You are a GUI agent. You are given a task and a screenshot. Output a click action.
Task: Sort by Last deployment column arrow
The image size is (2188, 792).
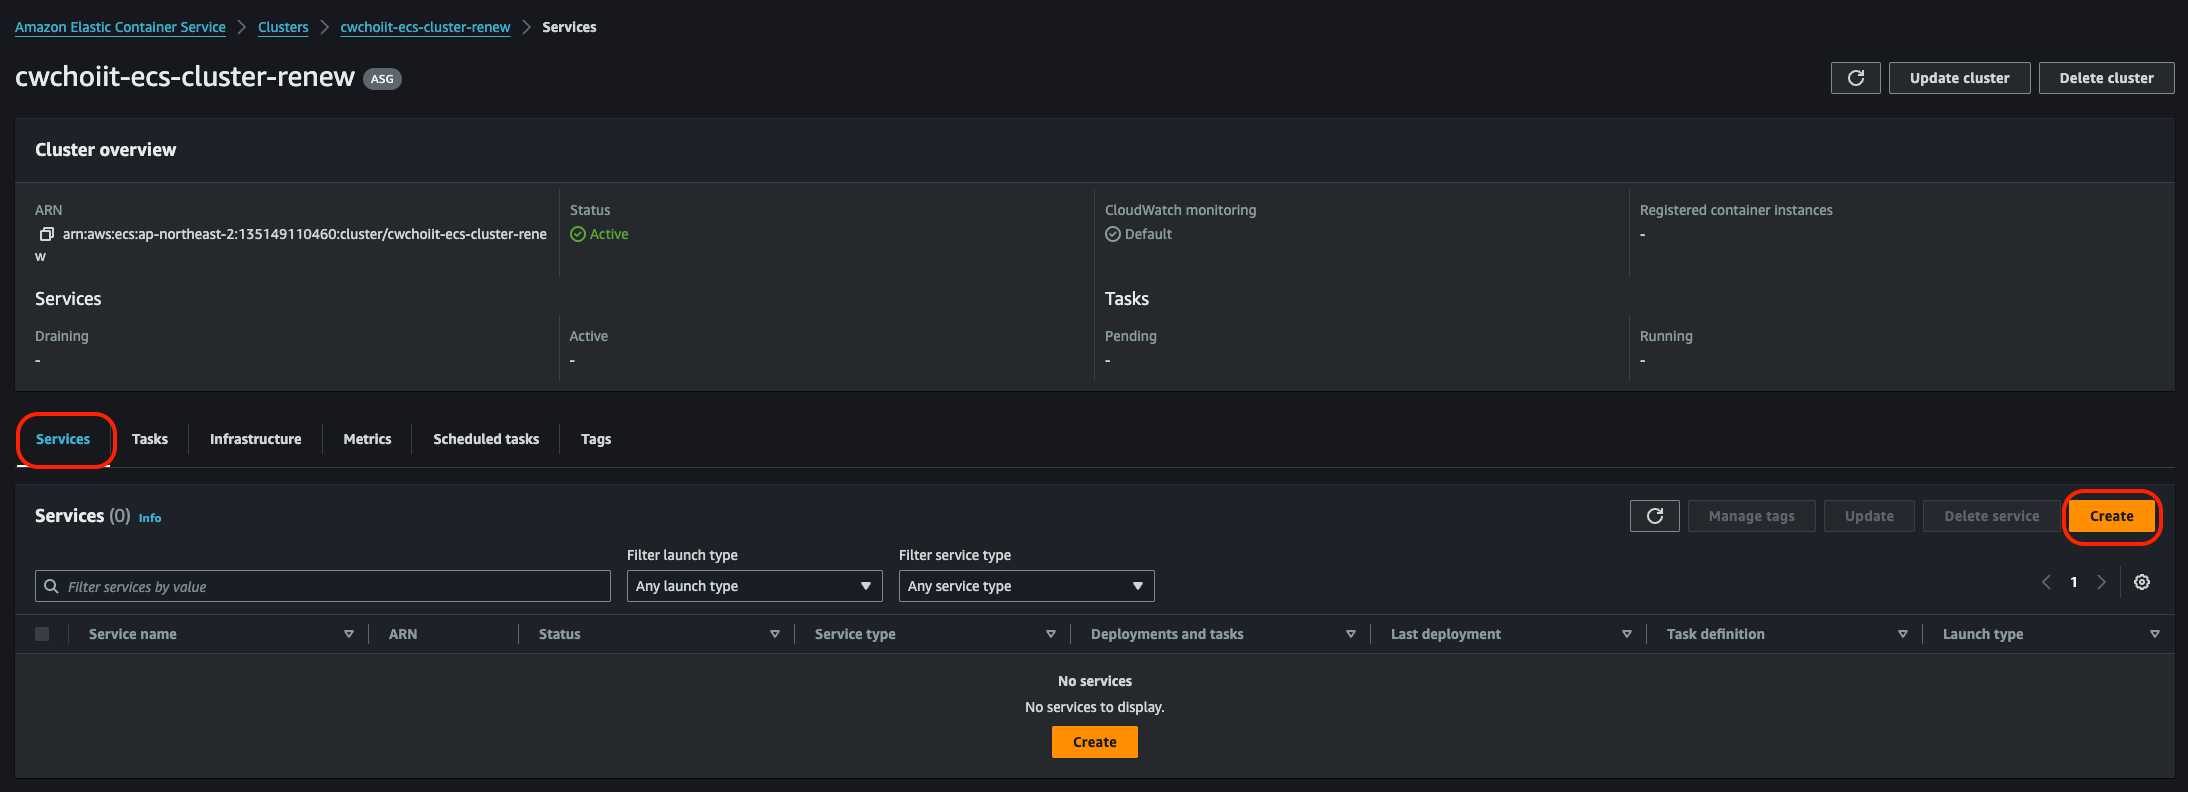[x=1627, y=634]
